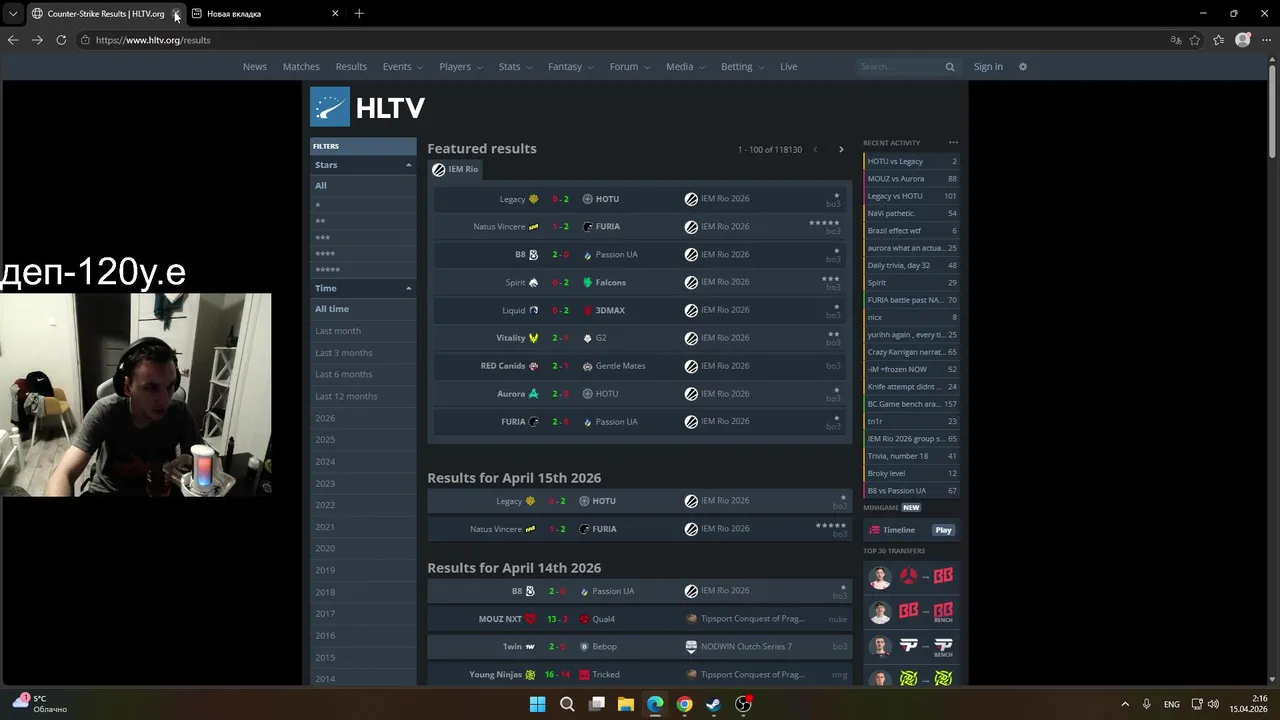Image resolution: width=1280 pixels, height=720 pixels.
Task: Select All stars filter
Action: pyautogui.click(x=363, y=185)
